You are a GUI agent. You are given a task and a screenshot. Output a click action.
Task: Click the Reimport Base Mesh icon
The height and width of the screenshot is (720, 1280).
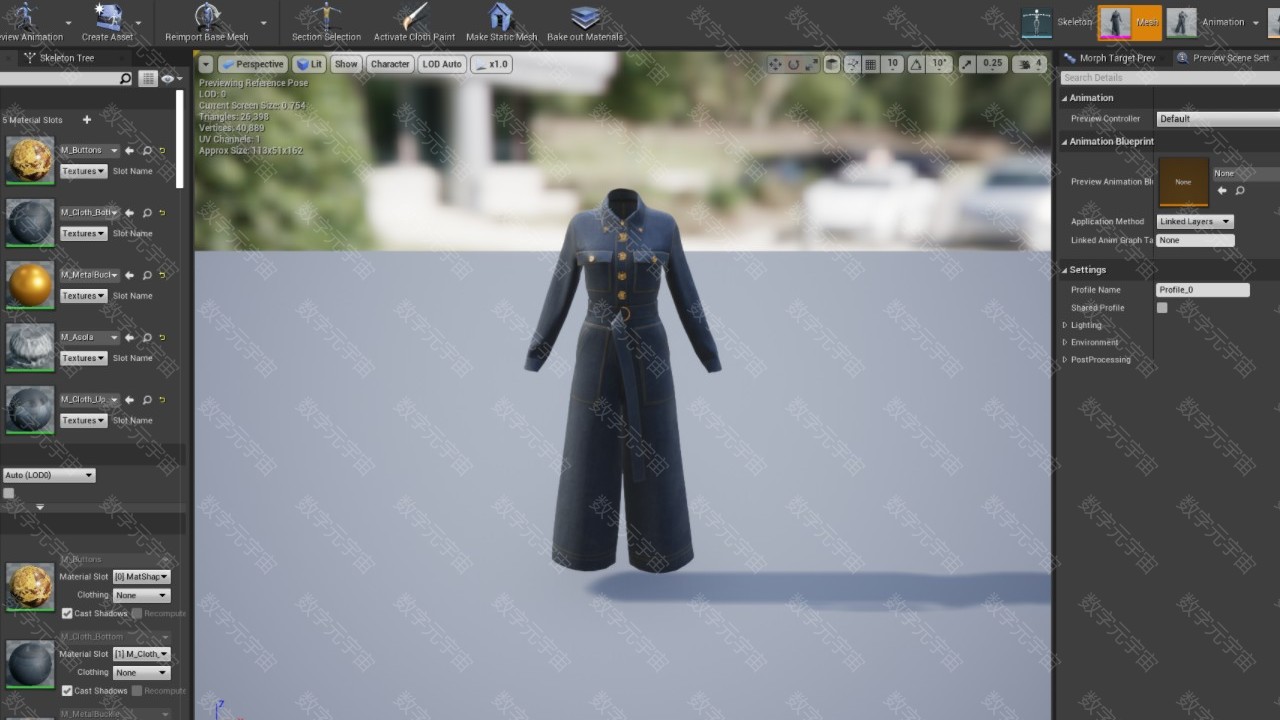(x=207, y=16)
